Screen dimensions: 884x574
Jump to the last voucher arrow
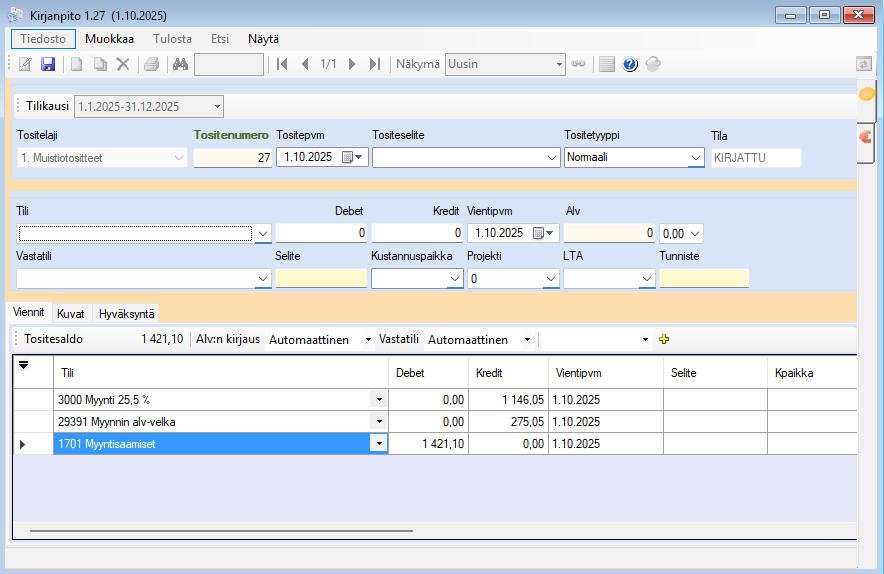[375, 64]
